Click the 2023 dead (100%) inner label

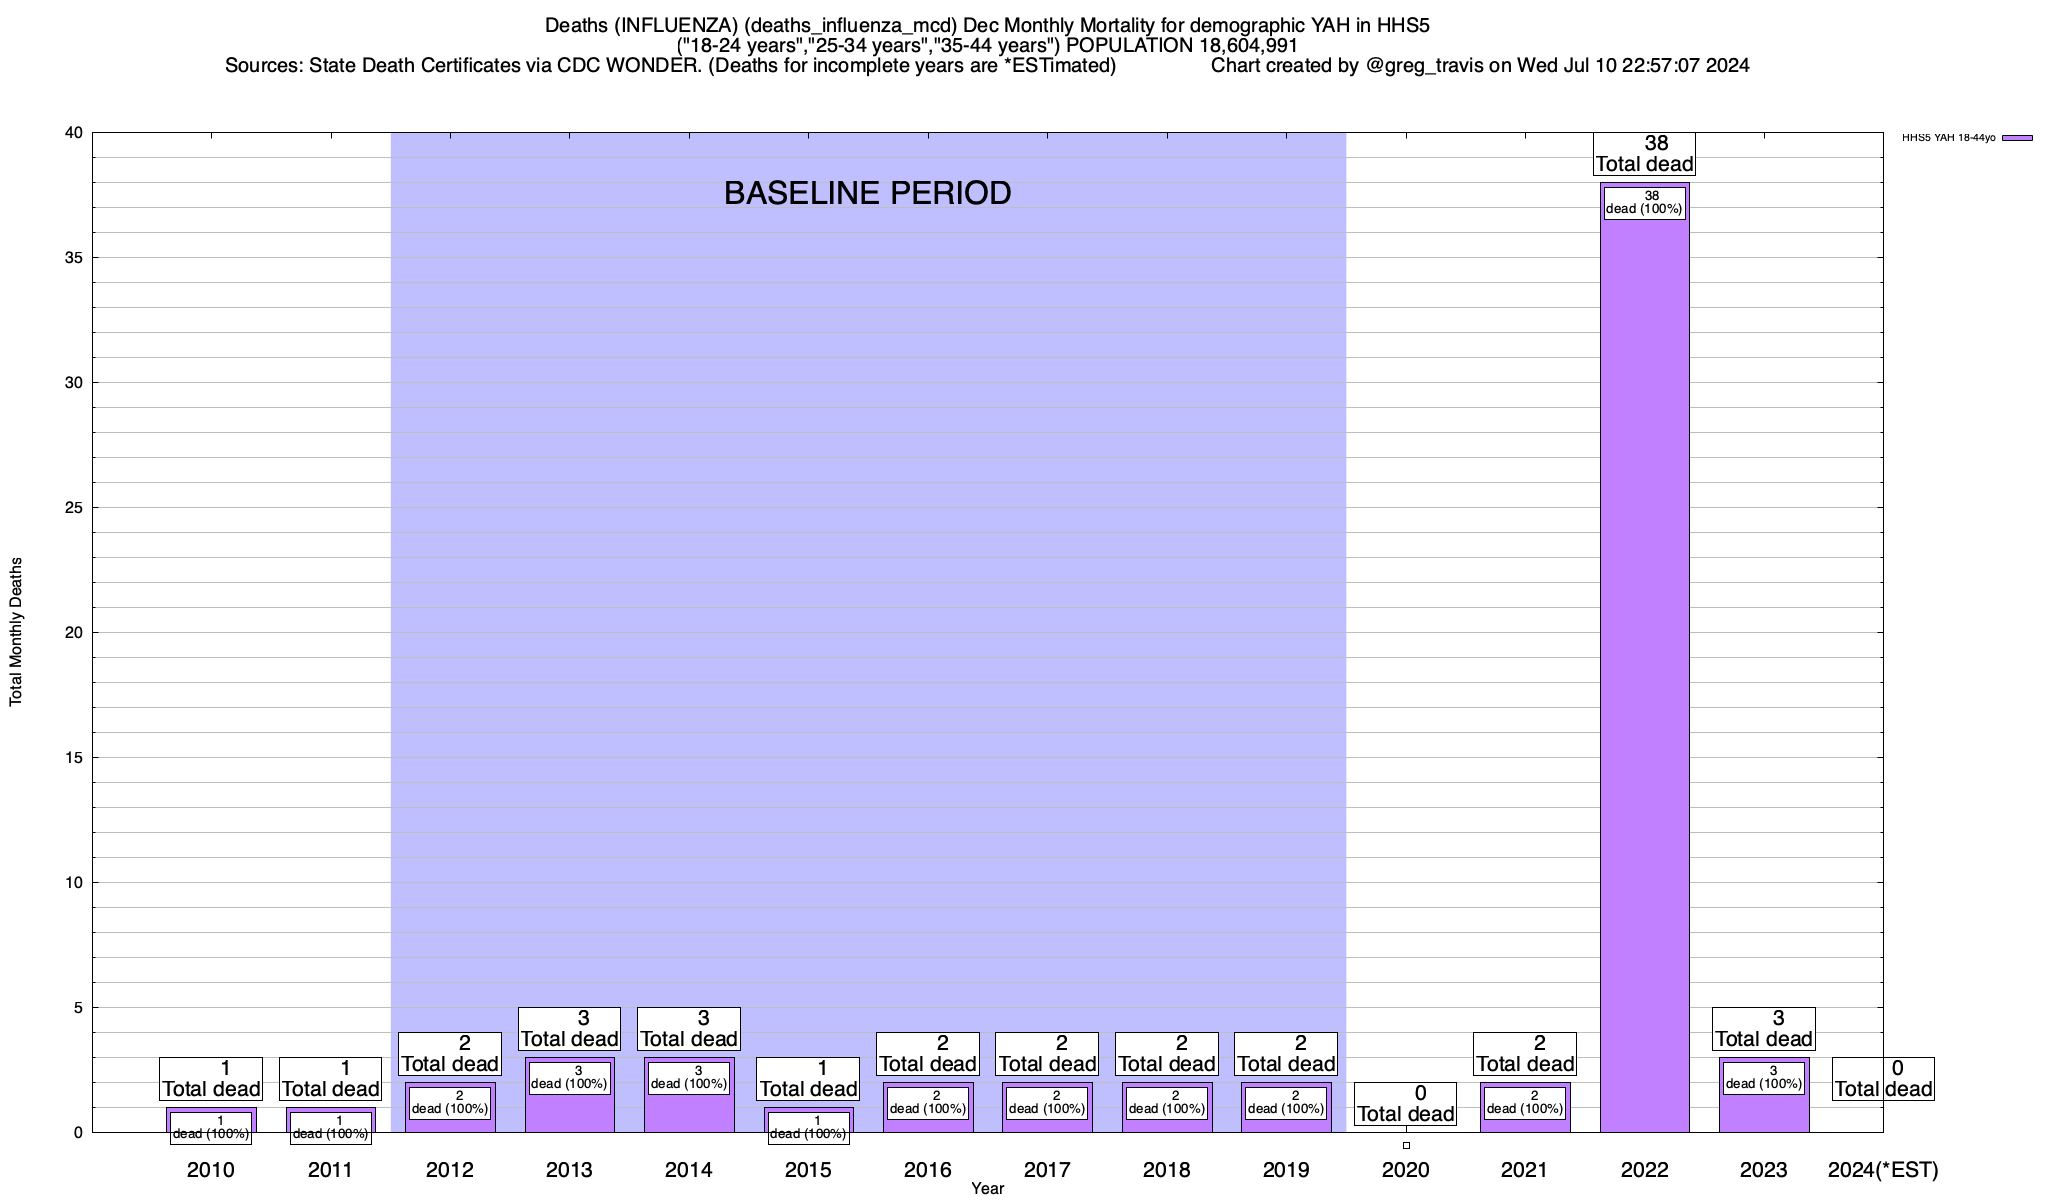(1763, 1078)
